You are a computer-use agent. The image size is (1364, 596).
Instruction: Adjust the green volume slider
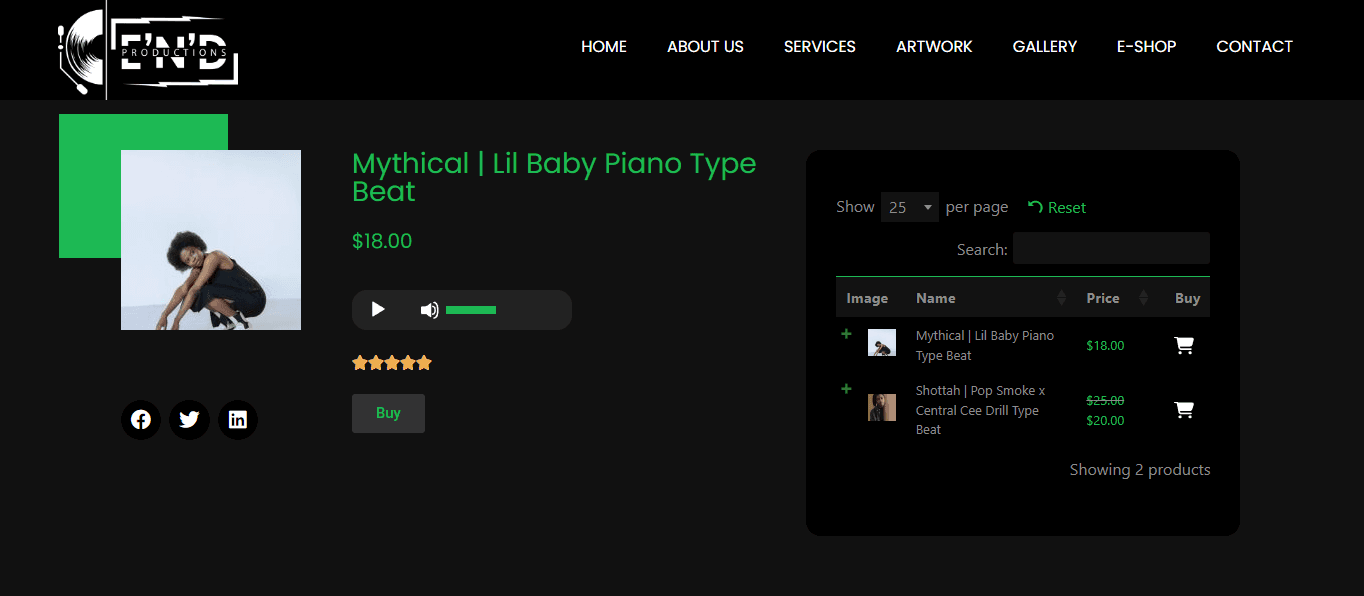point(471,310)
